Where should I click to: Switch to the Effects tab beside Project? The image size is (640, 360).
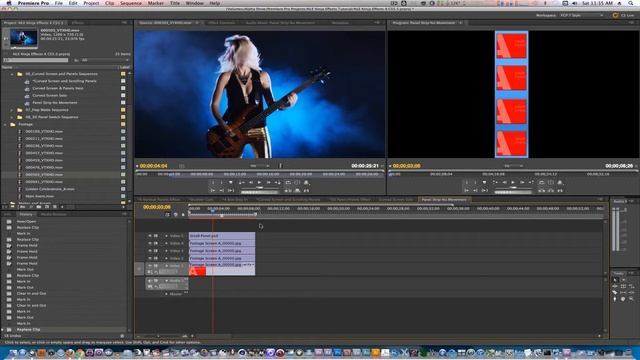pos(78,23)
